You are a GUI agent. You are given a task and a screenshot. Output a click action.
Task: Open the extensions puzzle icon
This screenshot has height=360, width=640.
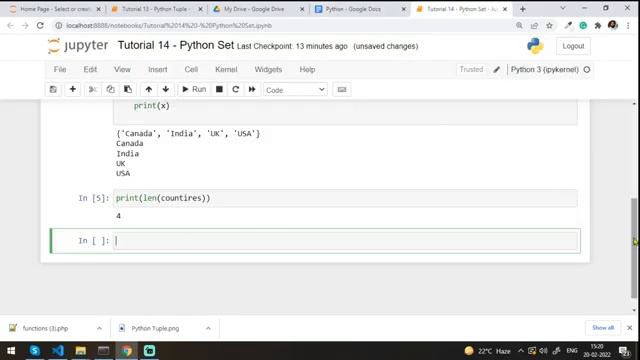(x=598, y=25)
